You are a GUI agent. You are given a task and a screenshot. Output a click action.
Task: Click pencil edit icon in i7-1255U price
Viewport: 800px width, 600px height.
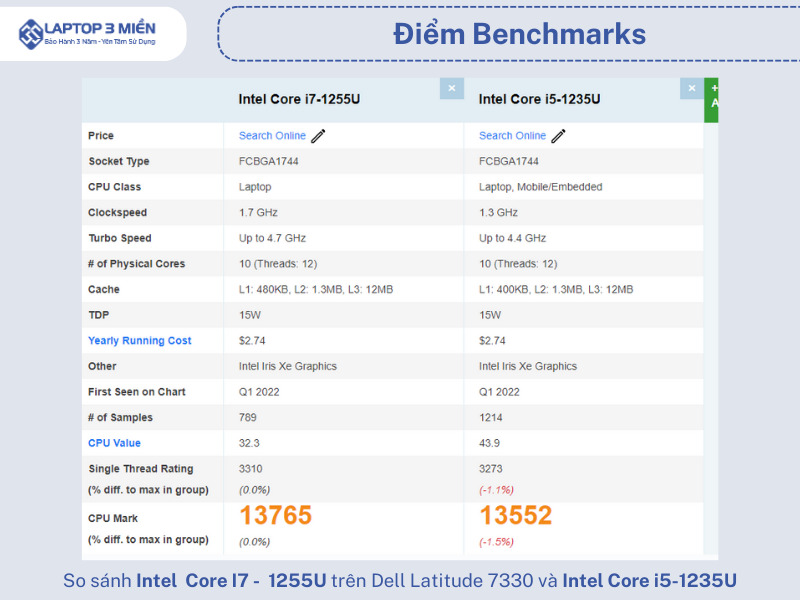(x=319, y=136)
